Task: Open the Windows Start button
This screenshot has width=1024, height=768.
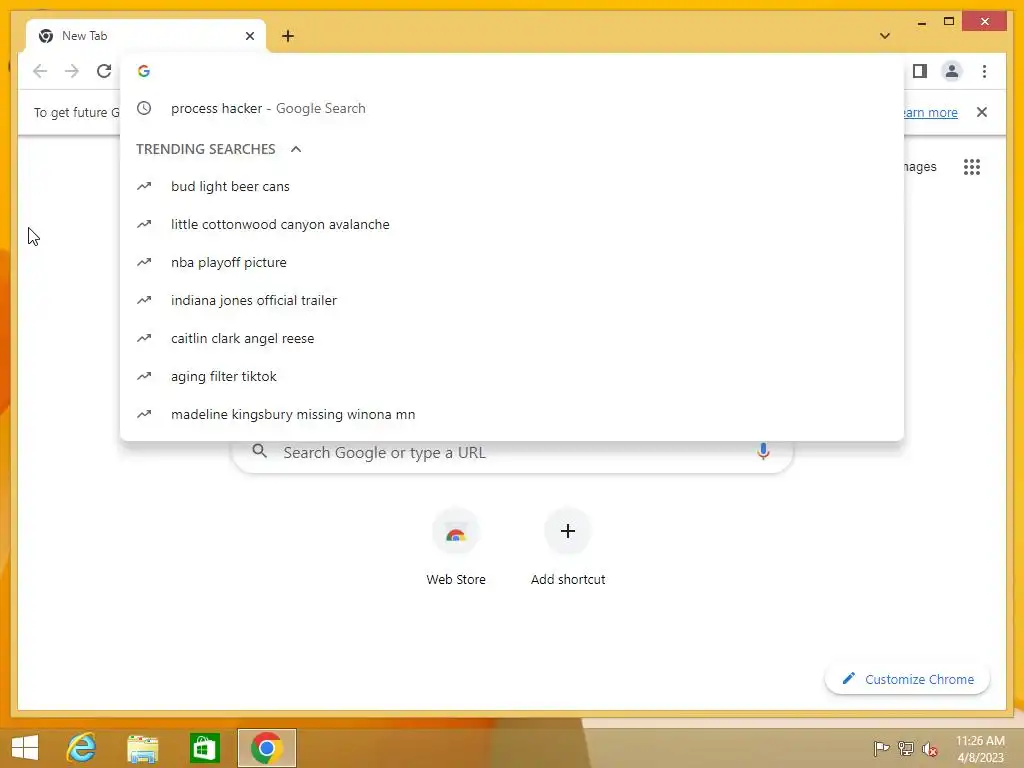Action: click(25, 748)
